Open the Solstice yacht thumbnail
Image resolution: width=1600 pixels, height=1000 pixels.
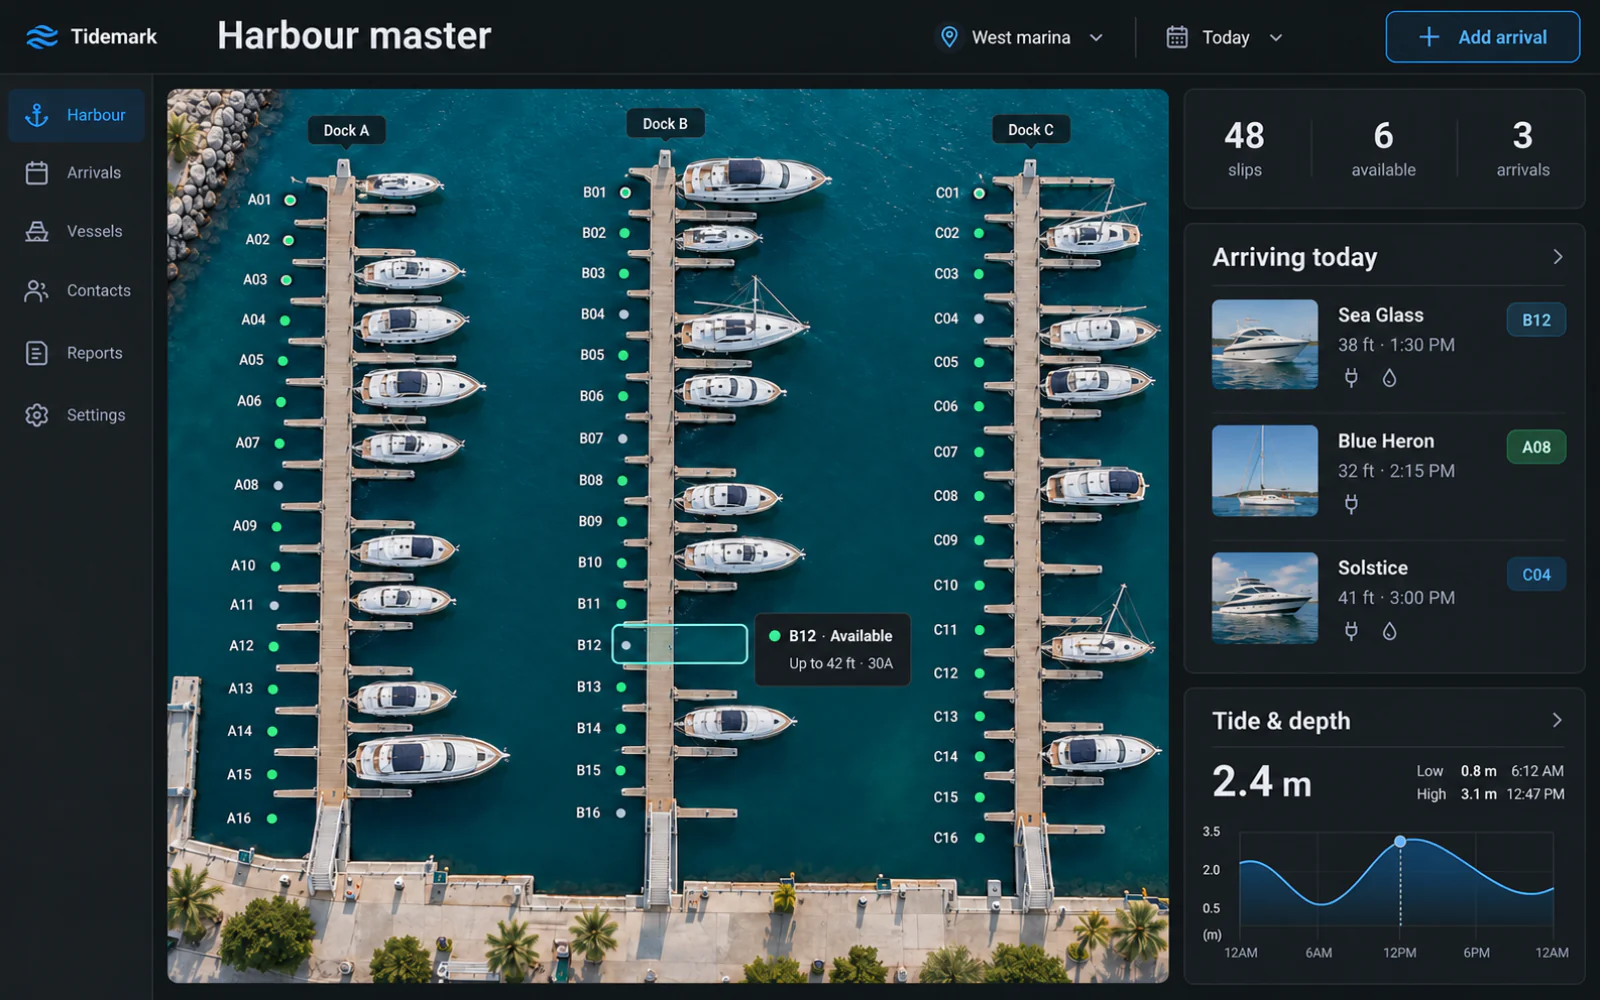coord(1265,598)
